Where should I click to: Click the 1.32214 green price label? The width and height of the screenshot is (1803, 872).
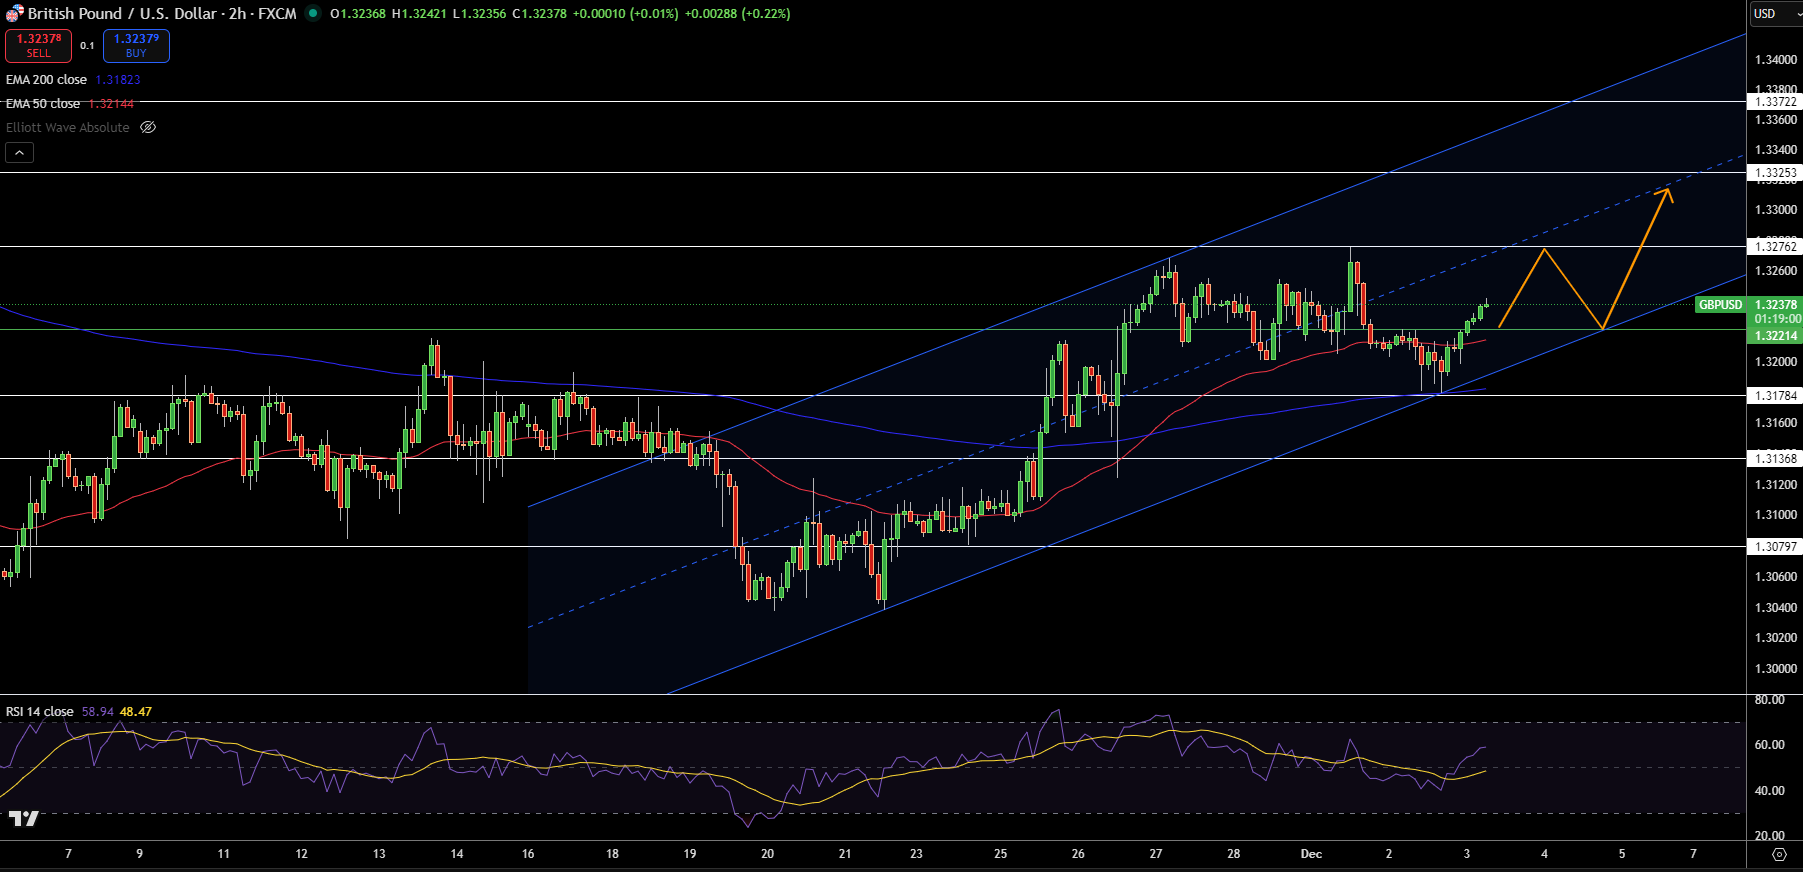click(x=1776, y=335)
